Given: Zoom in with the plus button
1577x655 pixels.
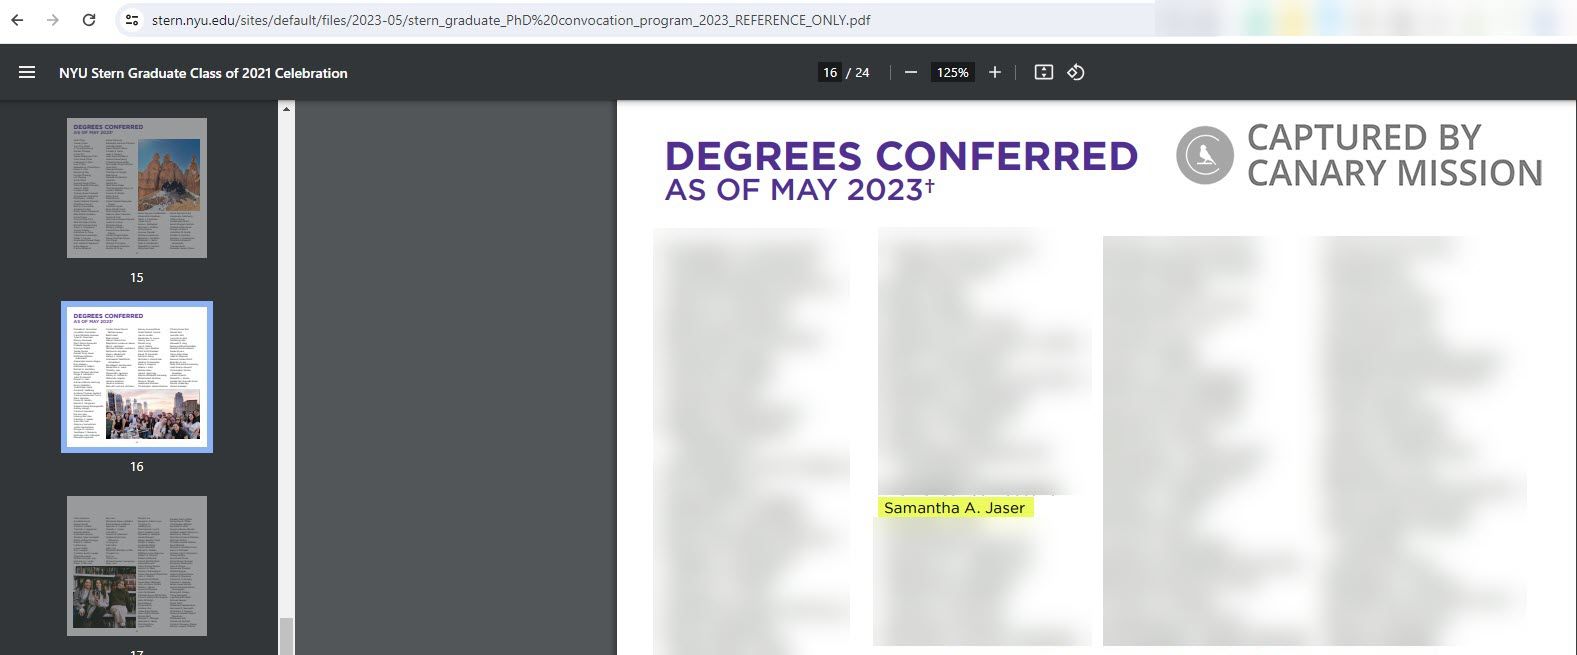Looking at the screenshot, I should pos(994,72).
